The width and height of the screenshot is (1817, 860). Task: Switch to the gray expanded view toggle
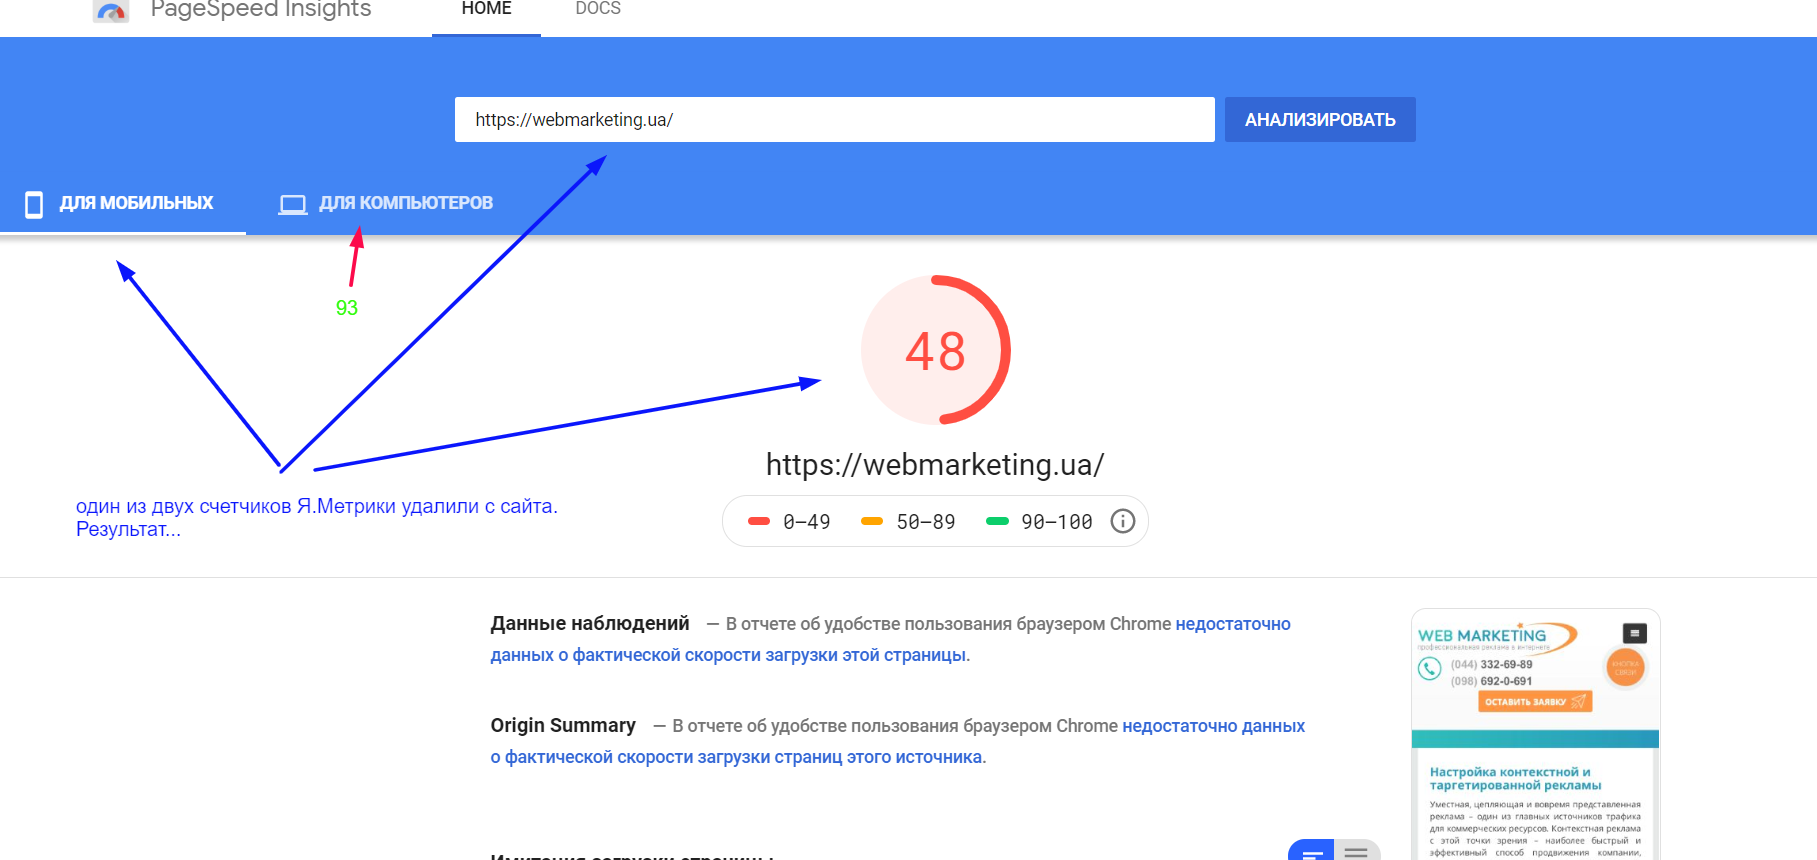tap(1357, 851)
